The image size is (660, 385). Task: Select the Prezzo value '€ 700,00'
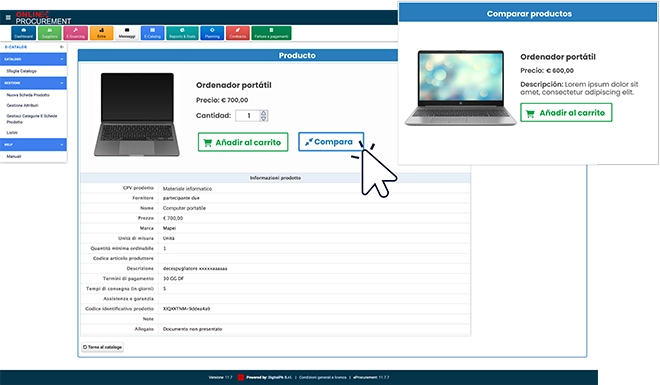click(x=173, y=218)
